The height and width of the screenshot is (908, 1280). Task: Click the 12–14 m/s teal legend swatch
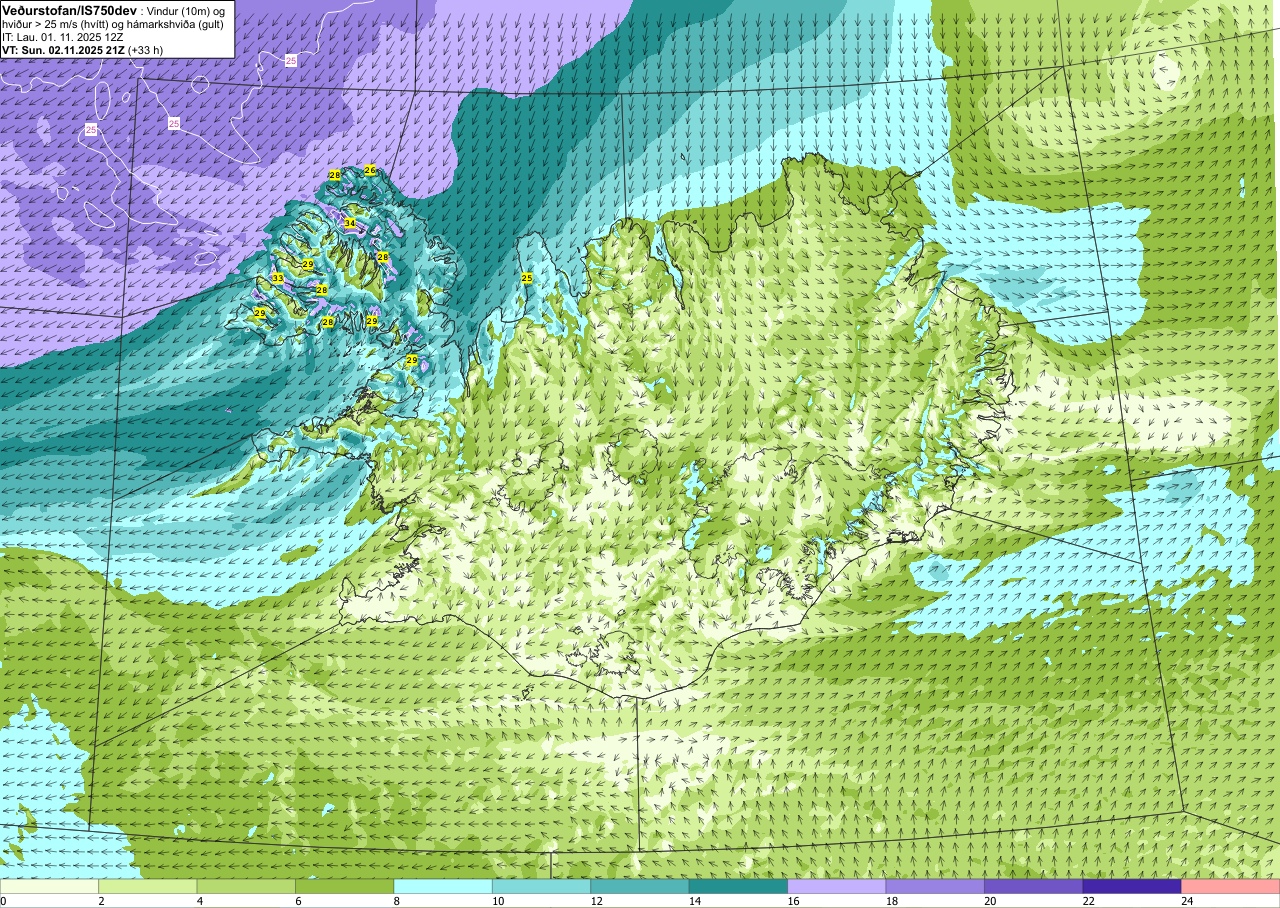640,886
